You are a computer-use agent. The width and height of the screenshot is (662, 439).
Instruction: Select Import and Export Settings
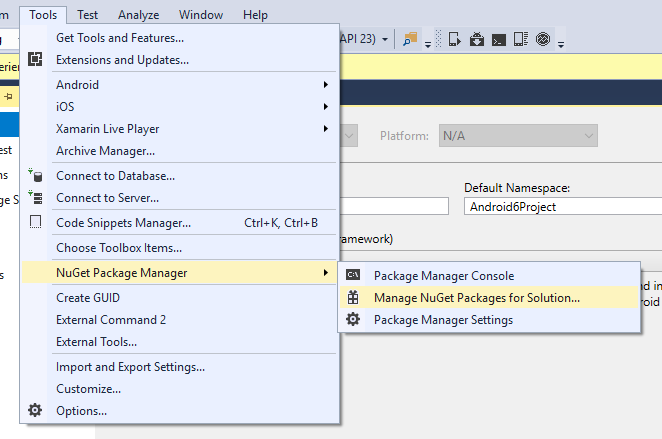(x=179, y=367)
